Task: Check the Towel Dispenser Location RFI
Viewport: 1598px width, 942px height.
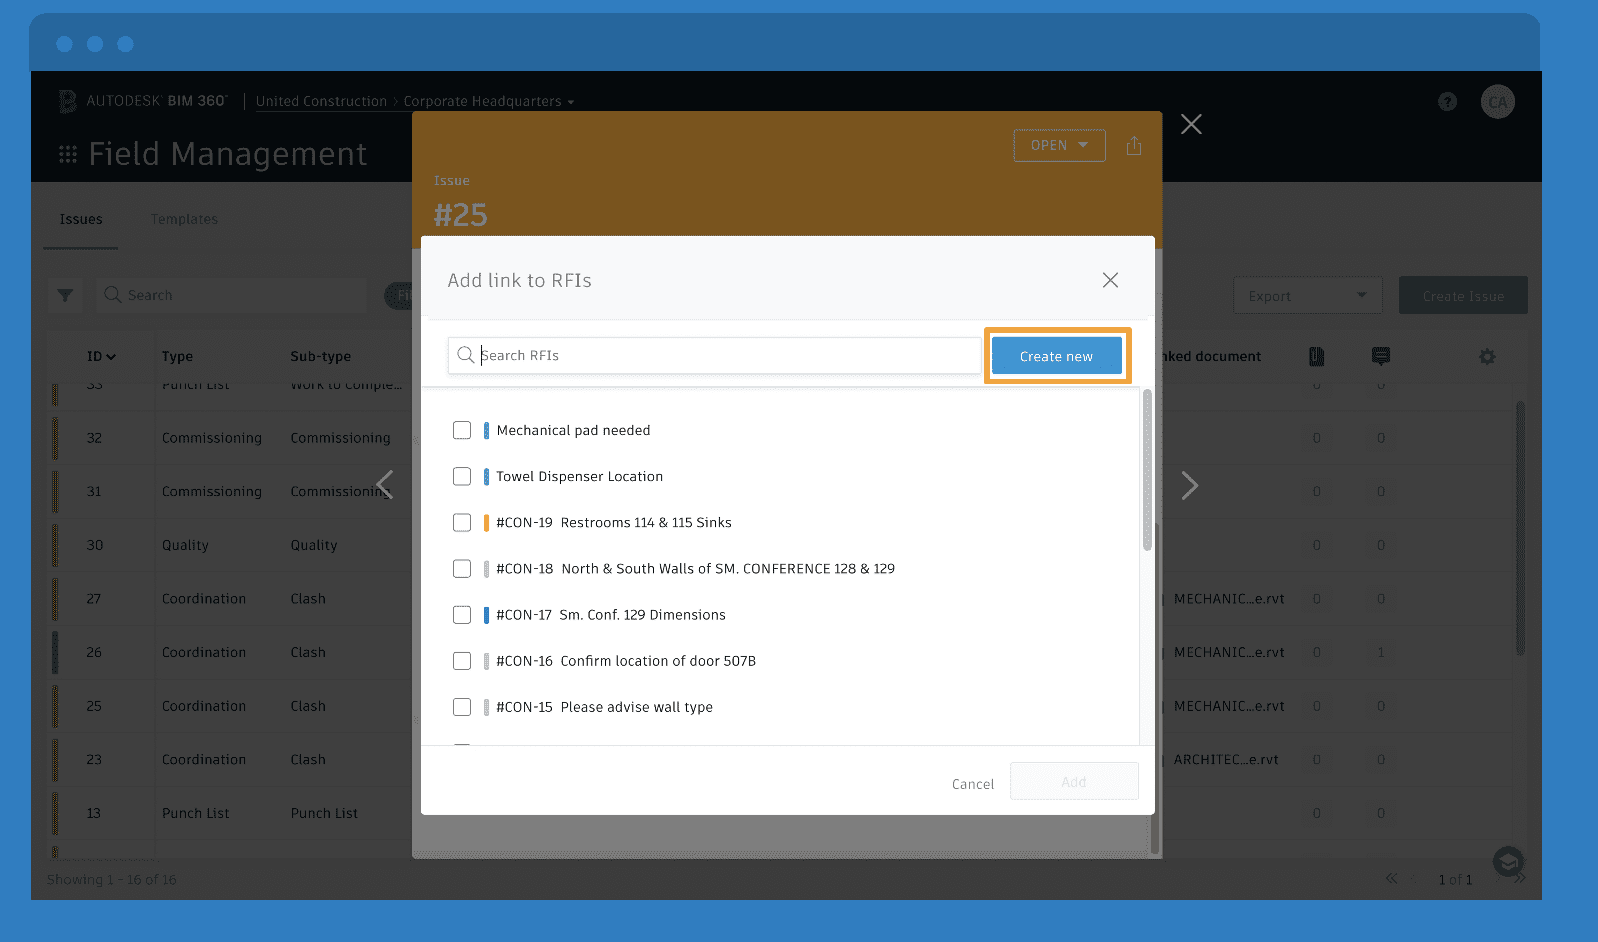Action: (x=462, y=476)
